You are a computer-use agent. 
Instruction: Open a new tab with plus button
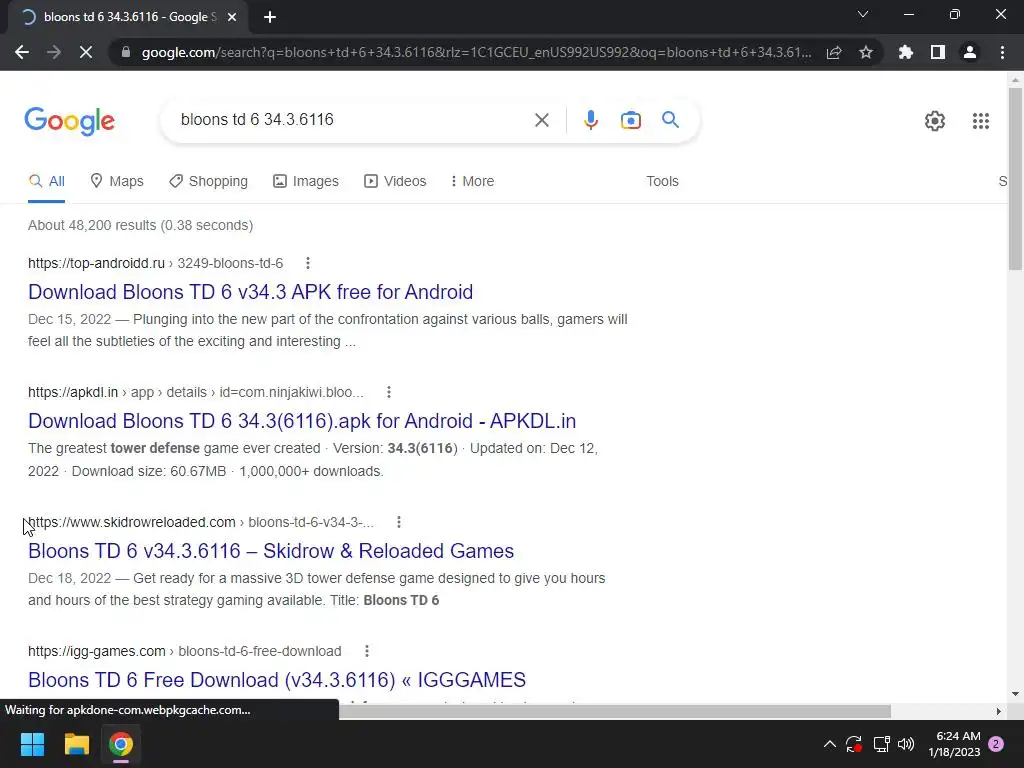270,17
